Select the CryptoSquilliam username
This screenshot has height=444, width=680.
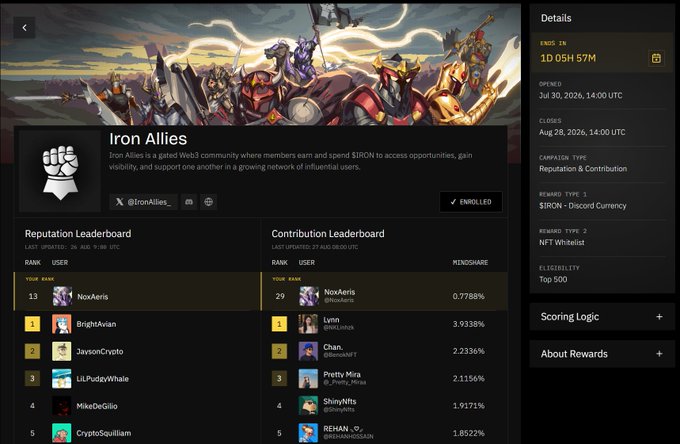click(x=104, y=433)
